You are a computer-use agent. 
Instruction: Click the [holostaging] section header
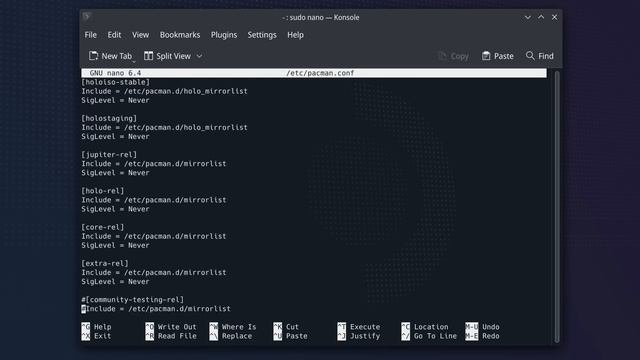pos(109,118)
